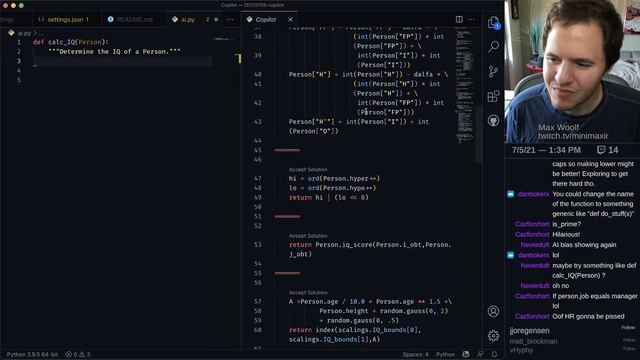Click the Copilot panel vertical scrollbar
This screenshot has height=360, width=640.
pos(478,135)
